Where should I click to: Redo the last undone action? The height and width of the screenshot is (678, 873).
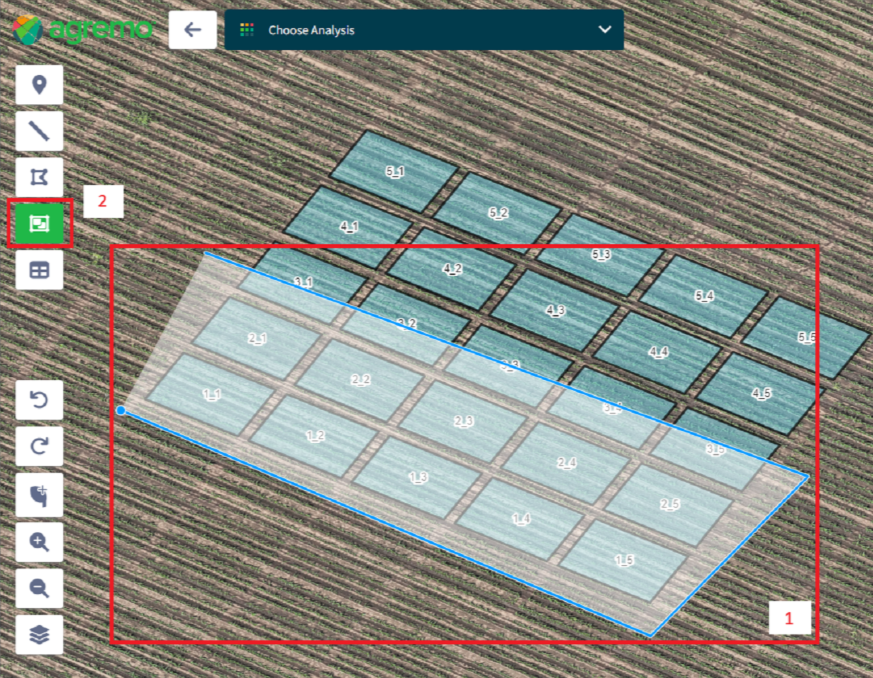point(40,446)
